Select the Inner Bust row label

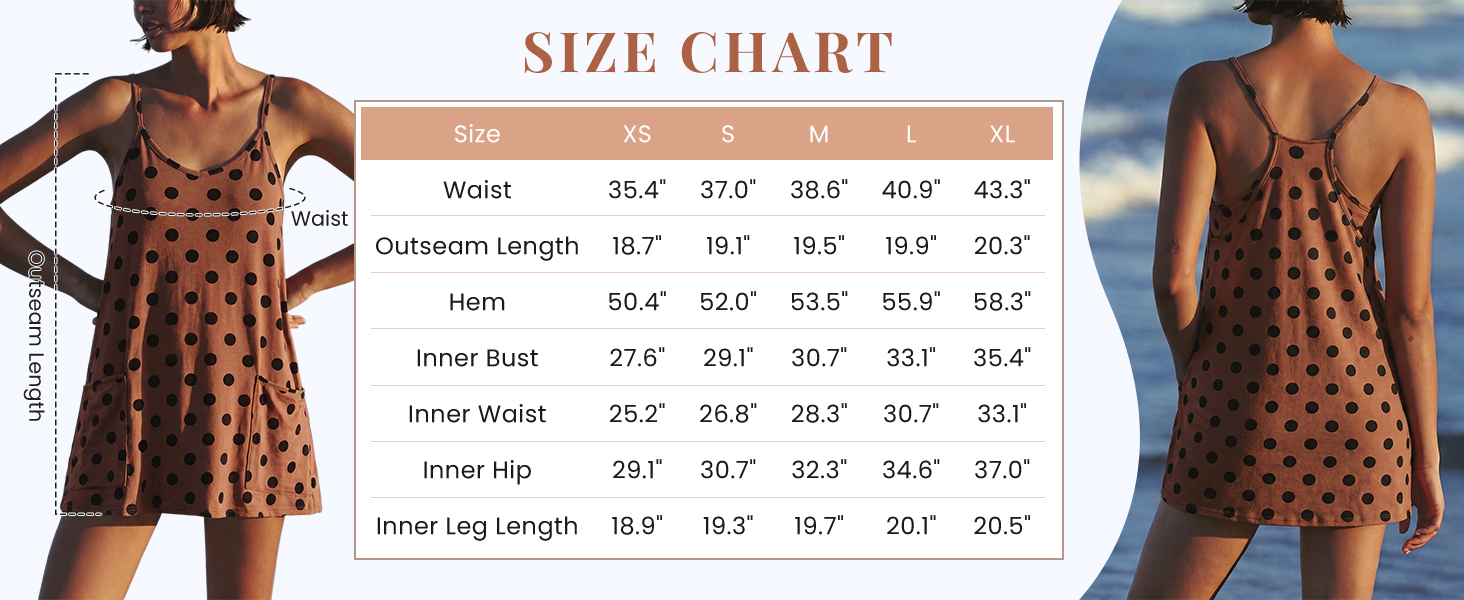(477, 358)
